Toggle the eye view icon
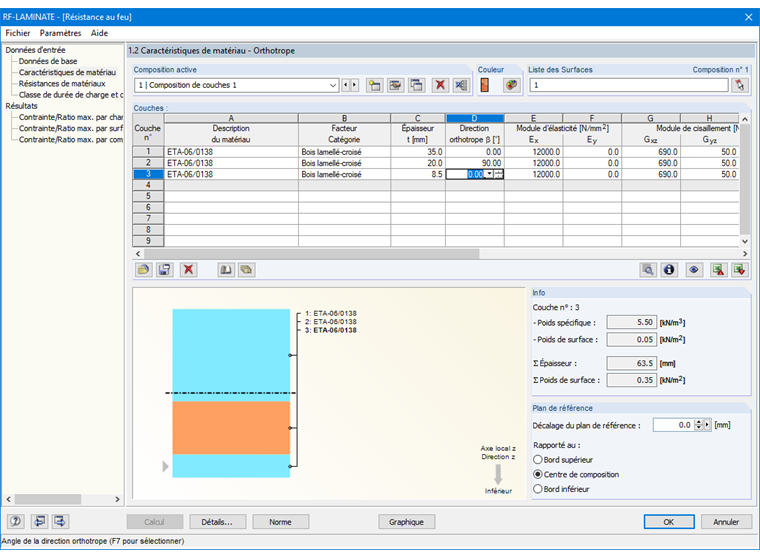The height and width of the screenshot is (558, 760). [694, 270]
